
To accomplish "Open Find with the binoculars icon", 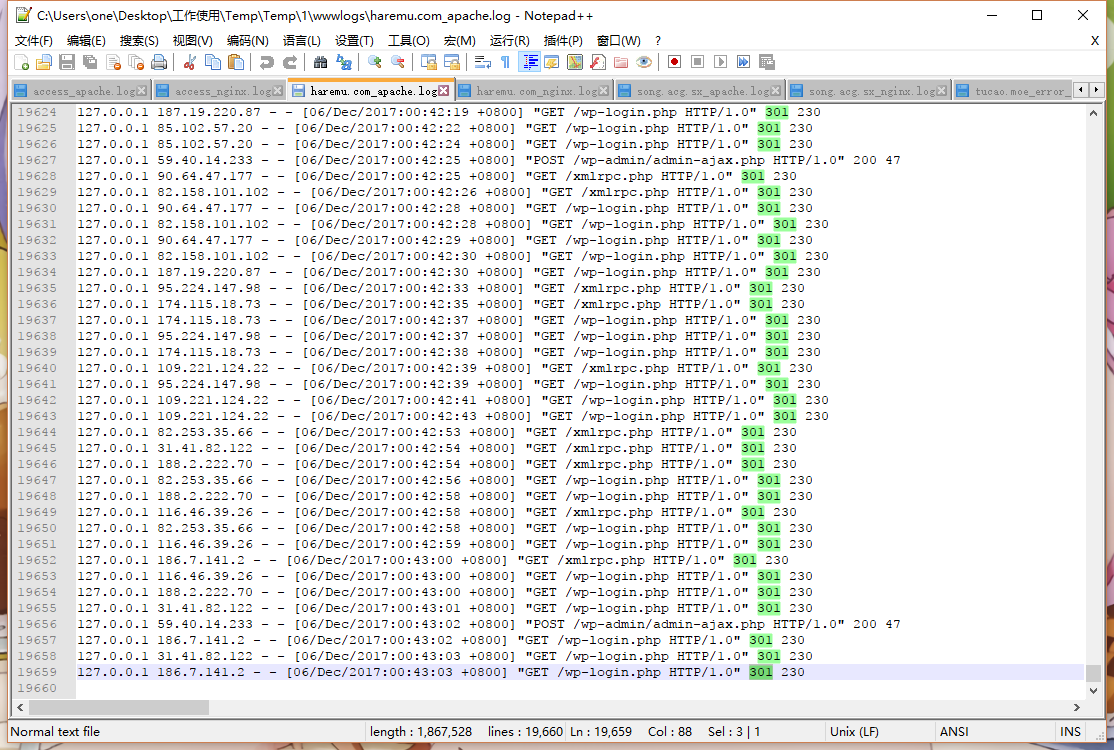I will (320, 62).
